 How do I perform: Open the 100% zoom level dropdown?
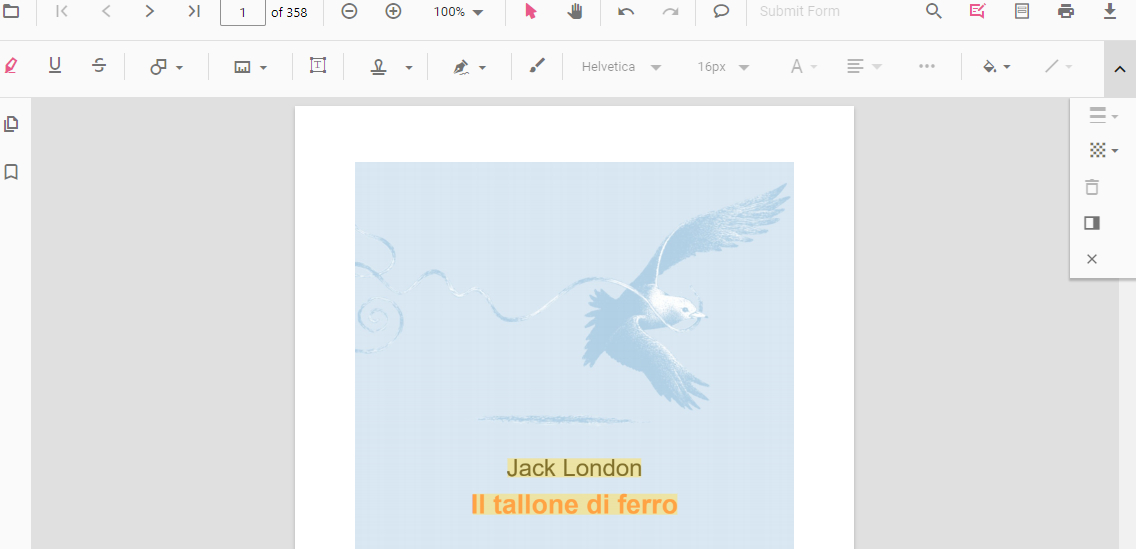tap(459, 12)
